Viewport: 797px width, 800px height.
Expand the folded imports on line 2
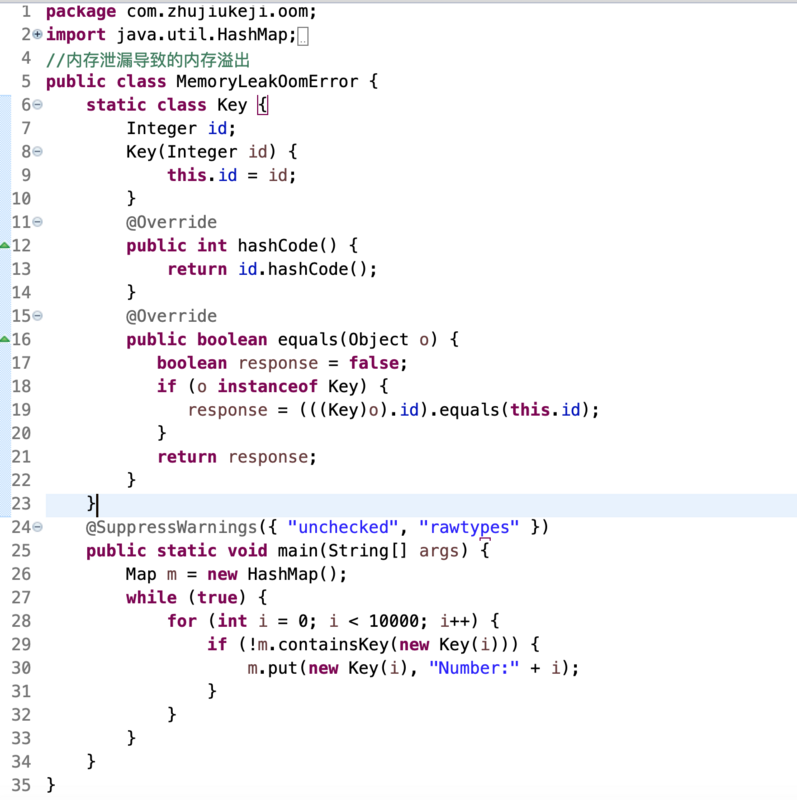click(x=37, y=35)
